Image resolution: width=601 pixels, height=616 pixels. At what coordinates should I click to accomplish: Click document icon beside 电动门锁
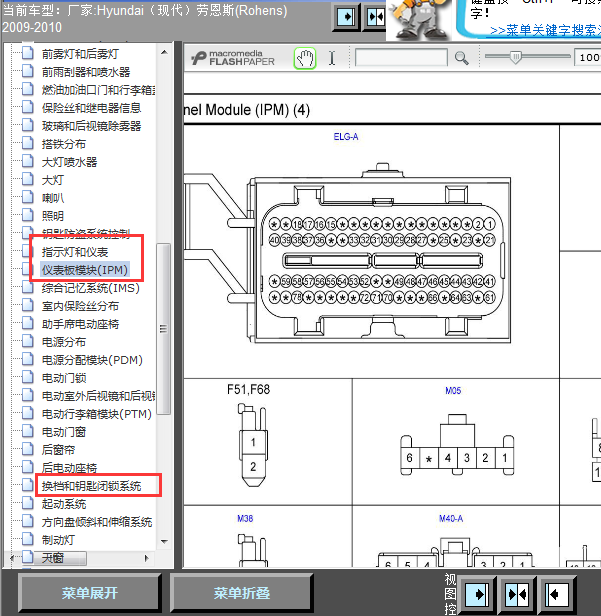(27, 377)
